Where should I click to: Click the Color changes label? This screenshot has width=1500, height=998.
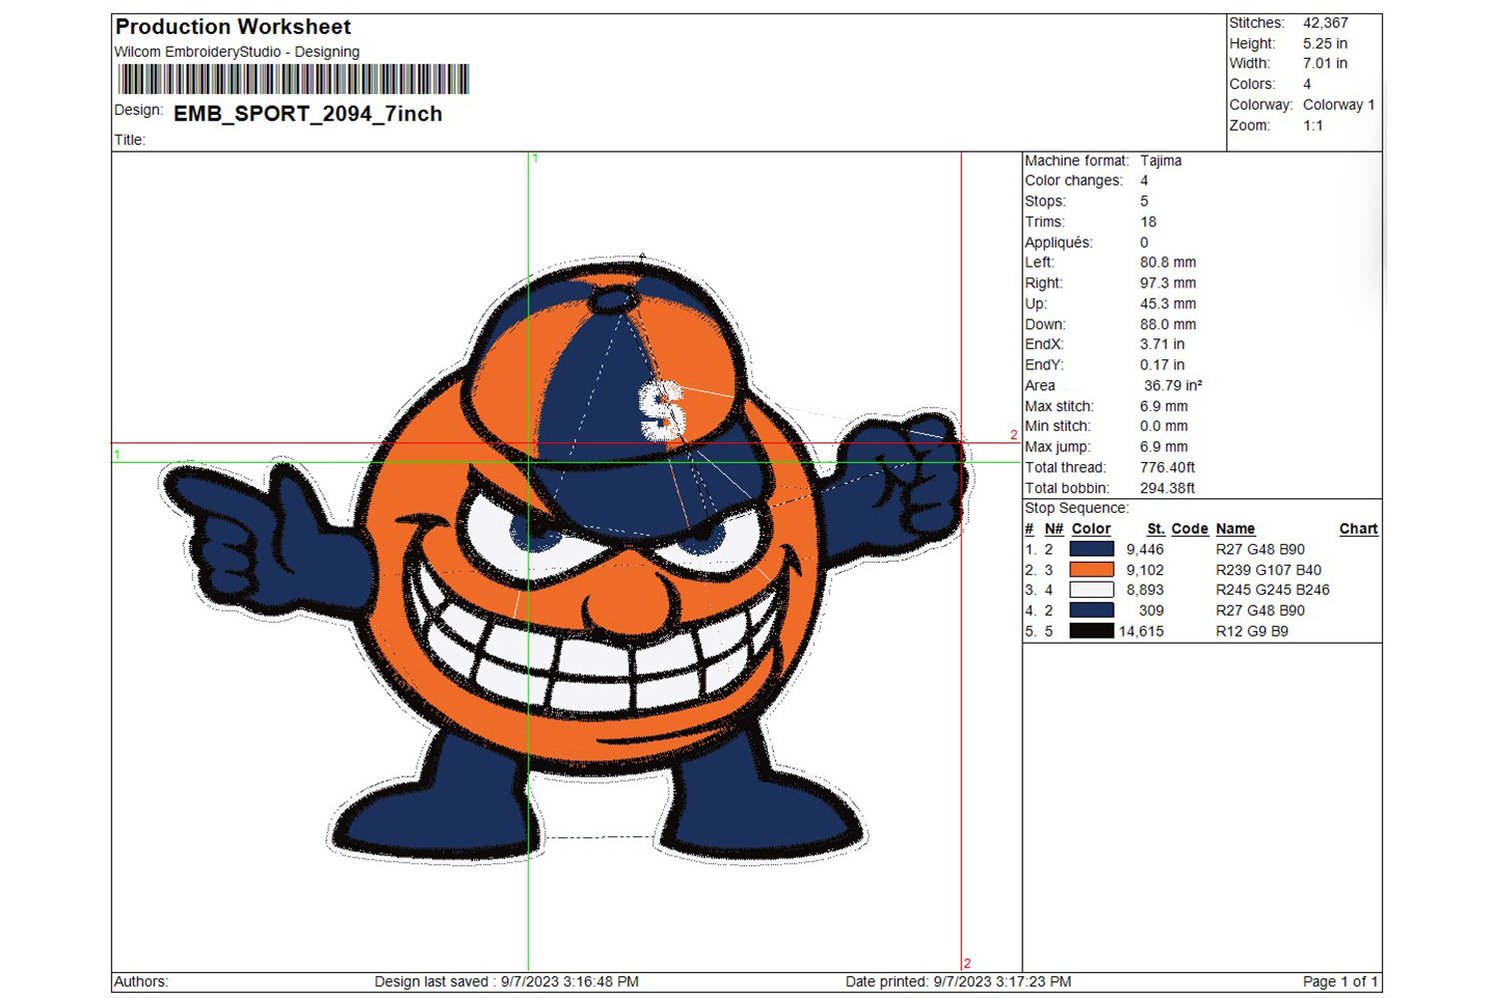point(1074,181)
